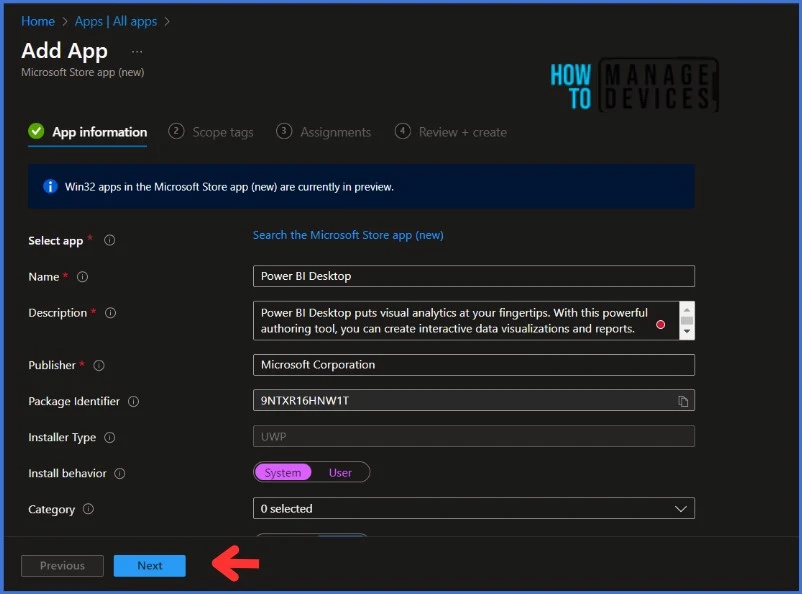Screen dimensions: 802x594
Task: Click the green App information checkmark icon
Action: coord(36,131)
